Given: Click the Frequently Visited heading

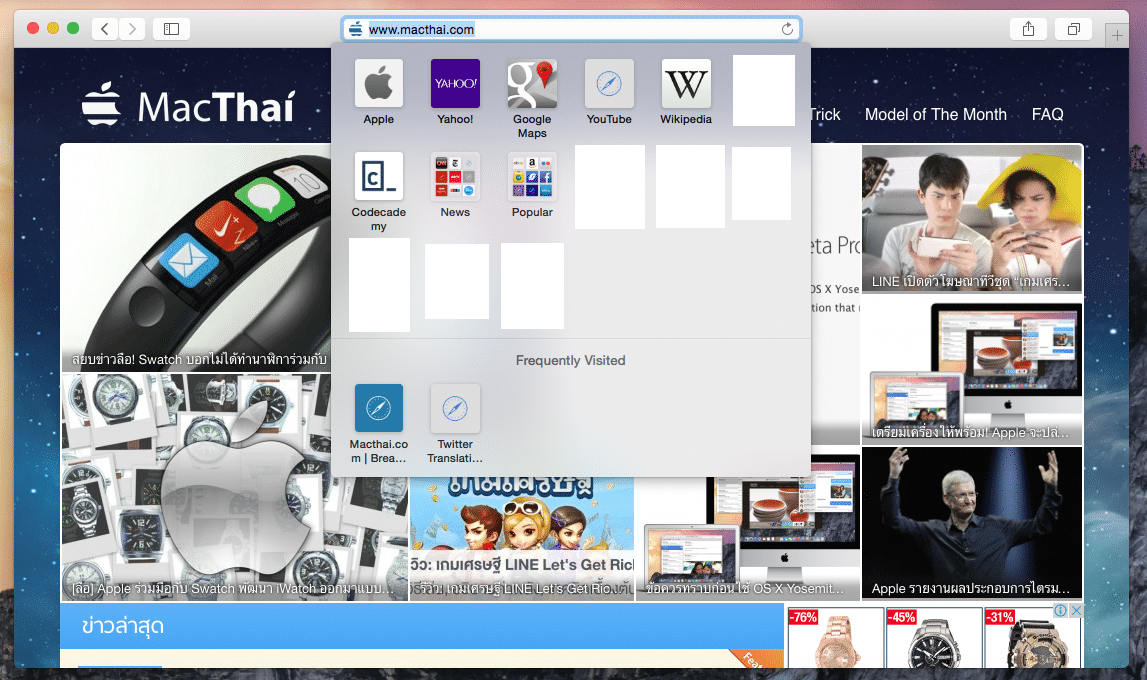Looking at the screenshot, I should point(571,360).
